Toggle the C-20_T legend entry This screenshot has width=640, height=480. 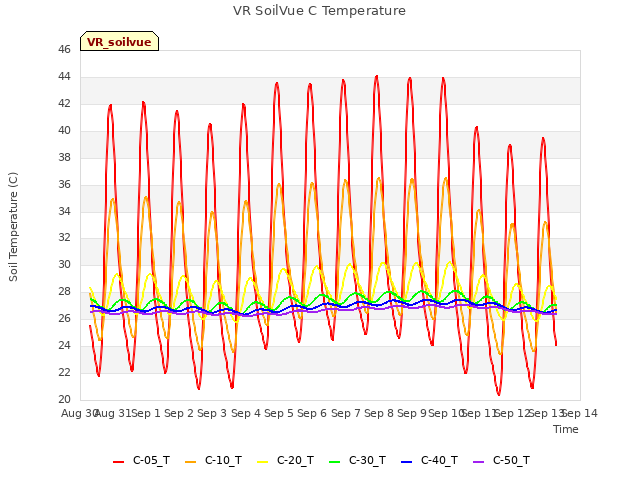coord(285,460)
